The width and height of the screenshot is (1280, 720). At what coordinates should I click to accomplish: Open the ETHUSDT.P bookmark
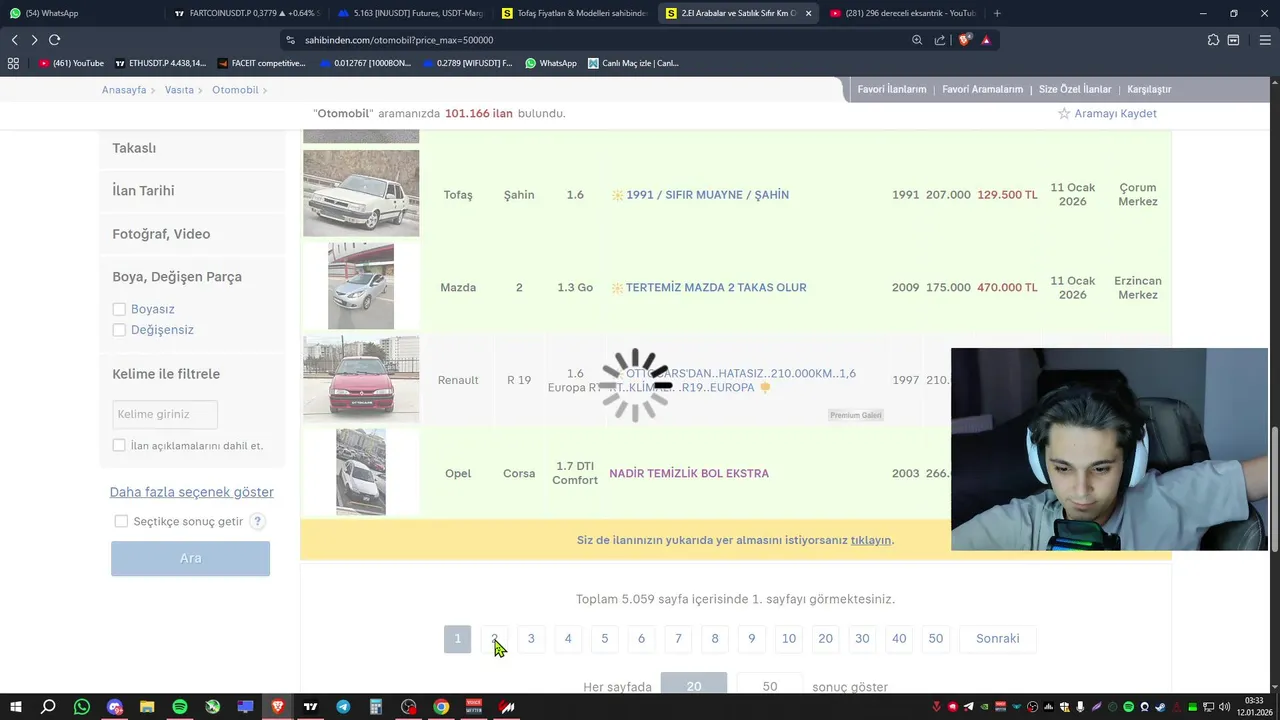(160, 63)
